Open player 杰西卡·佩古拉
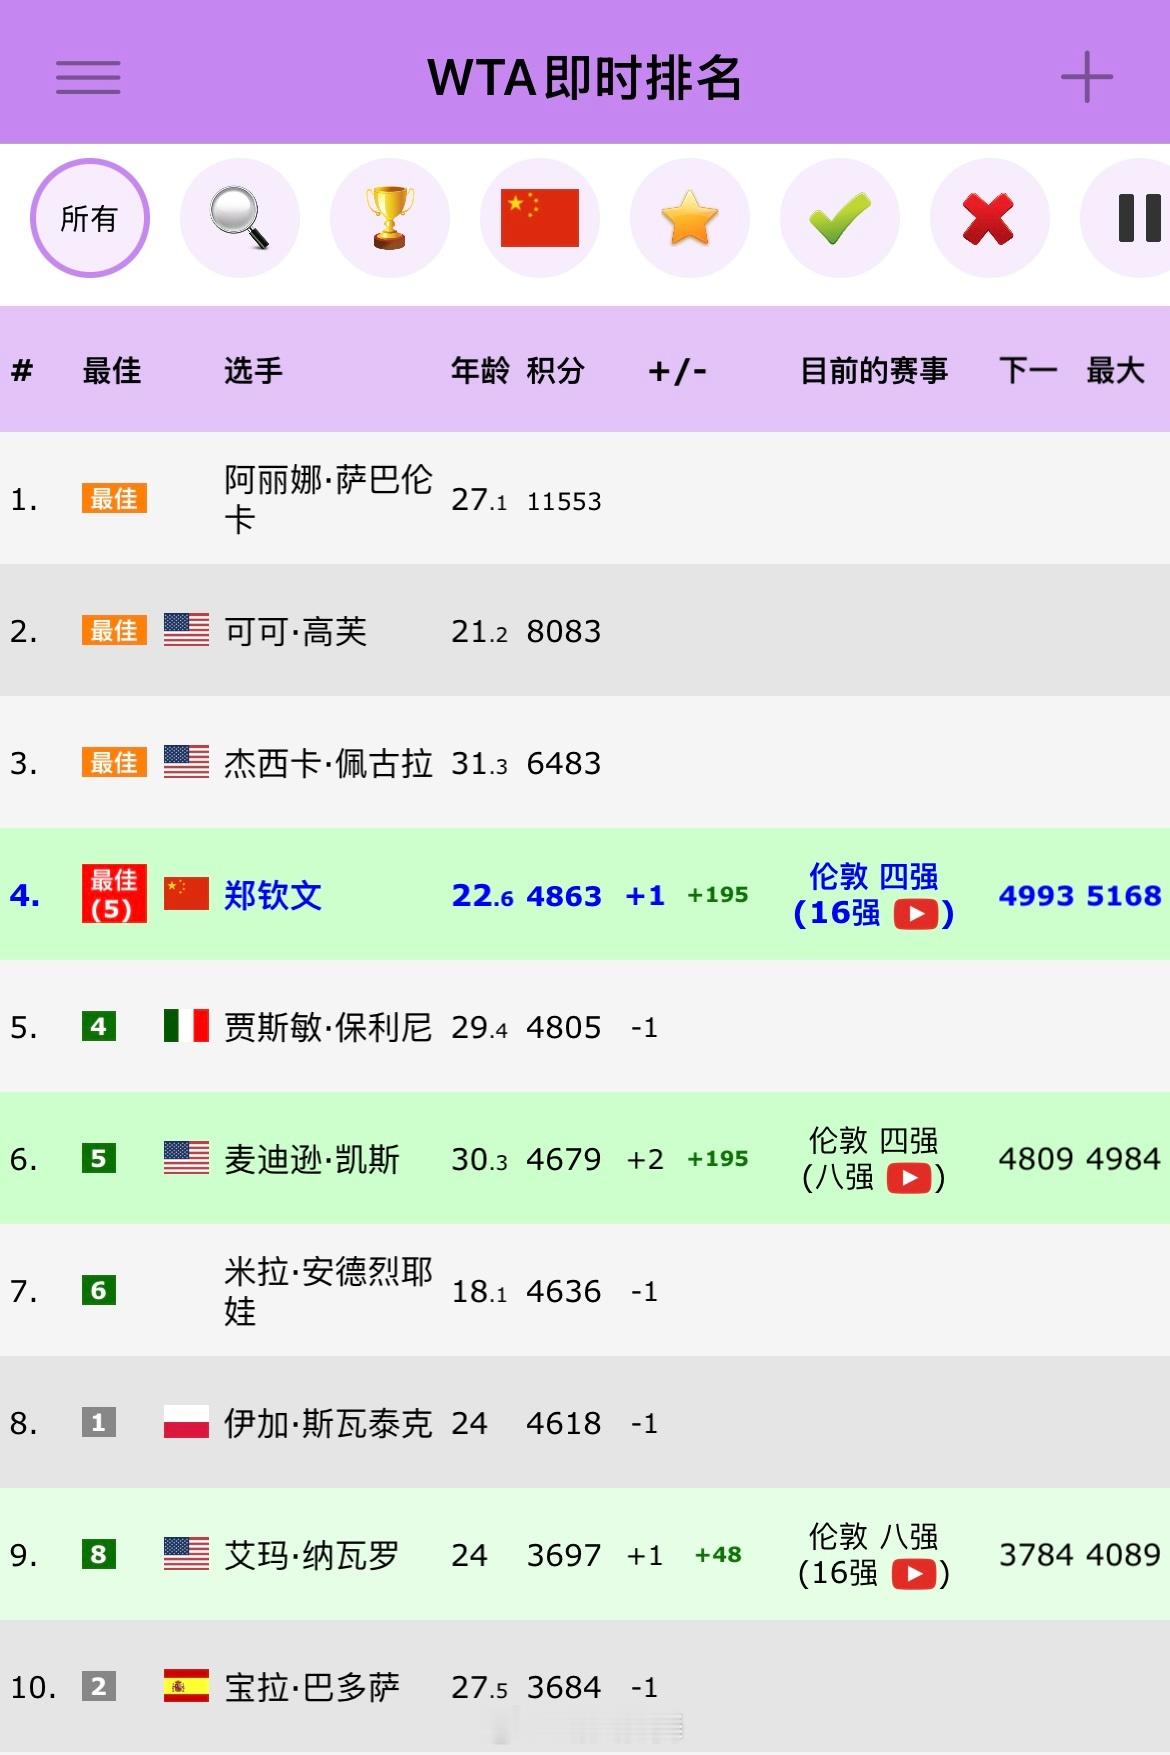Screen dimensions: 1170x1755 328,763
